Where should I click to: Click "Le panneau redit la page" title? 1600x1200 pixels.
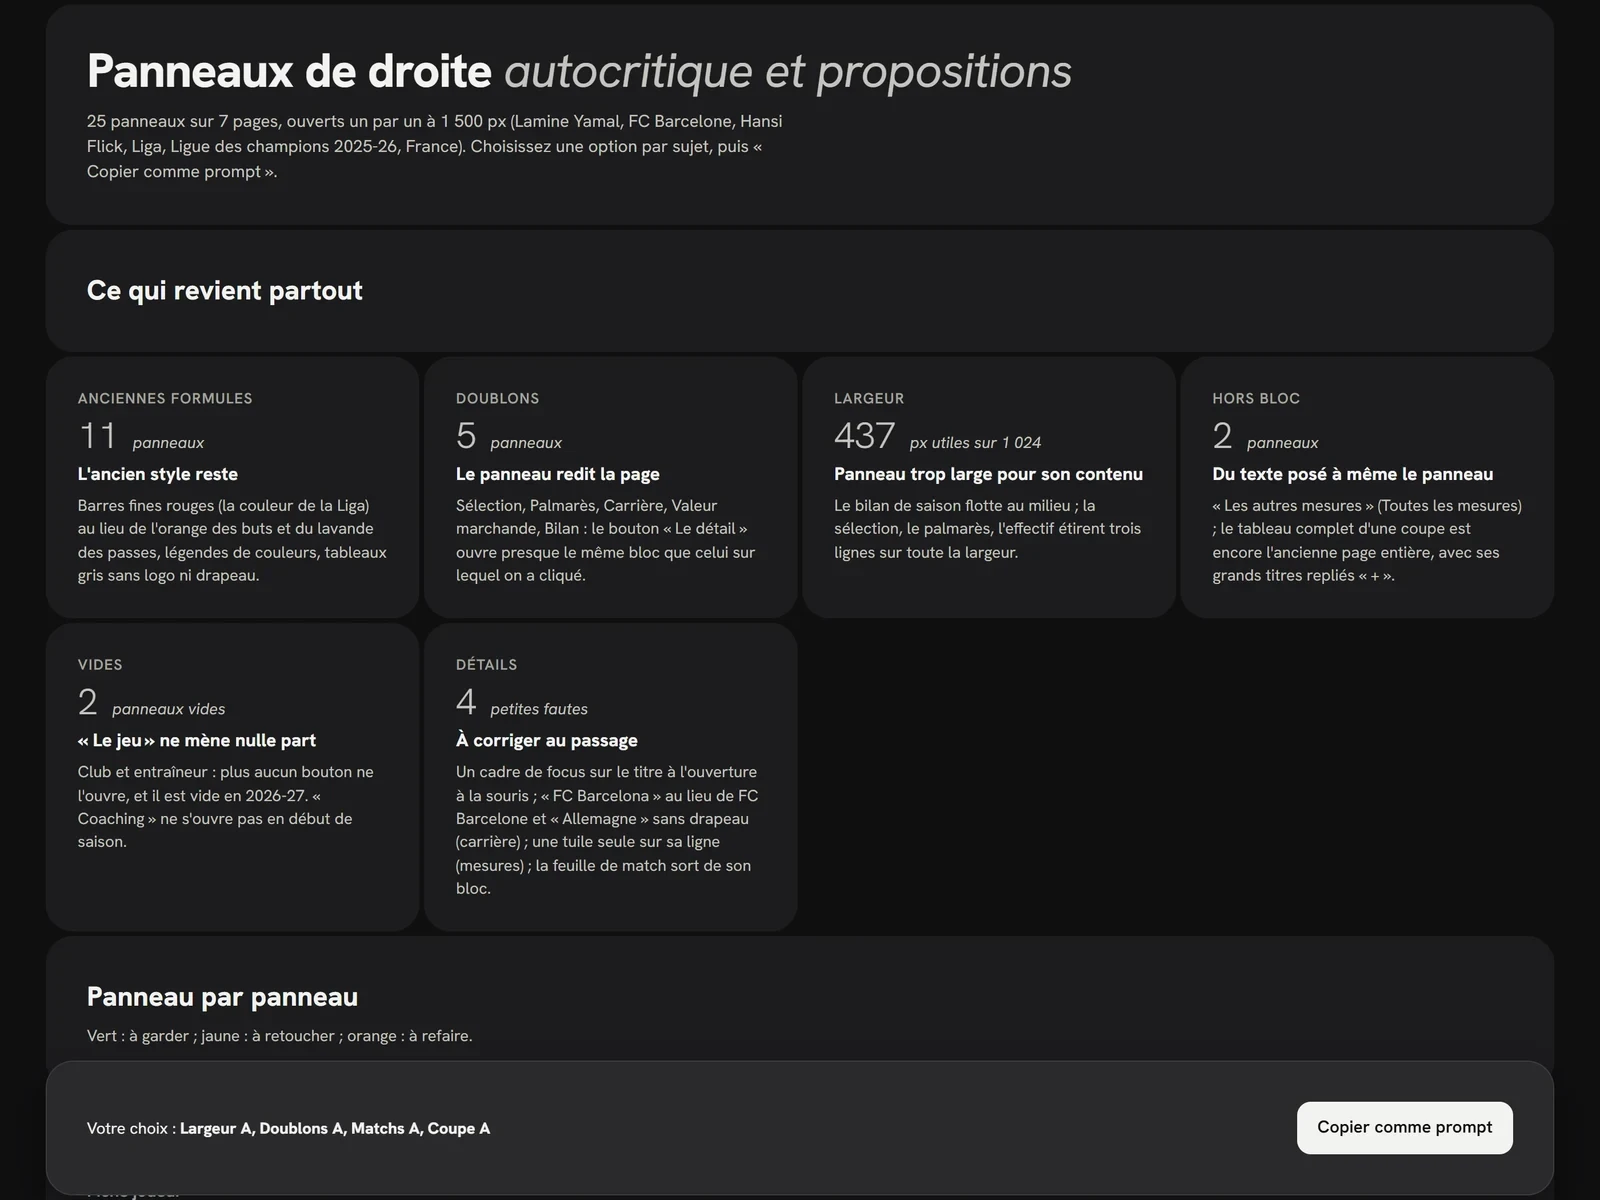[557, 474]
